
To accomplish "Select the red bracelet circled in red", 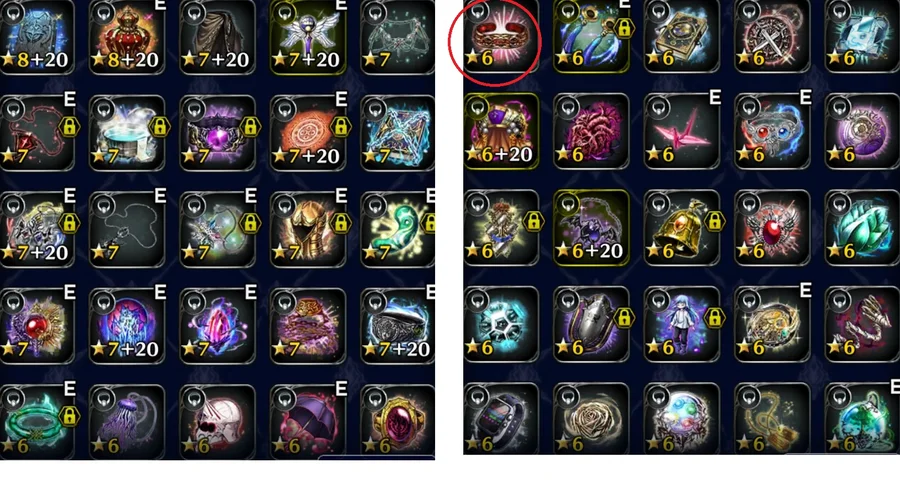I will tap(501, 36).
